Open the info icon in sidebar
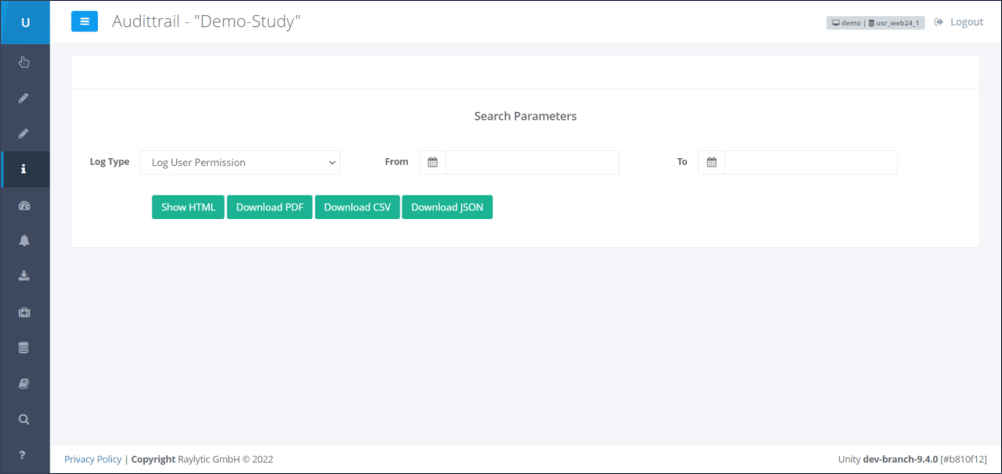1002x474 pixels. (24, 169)
